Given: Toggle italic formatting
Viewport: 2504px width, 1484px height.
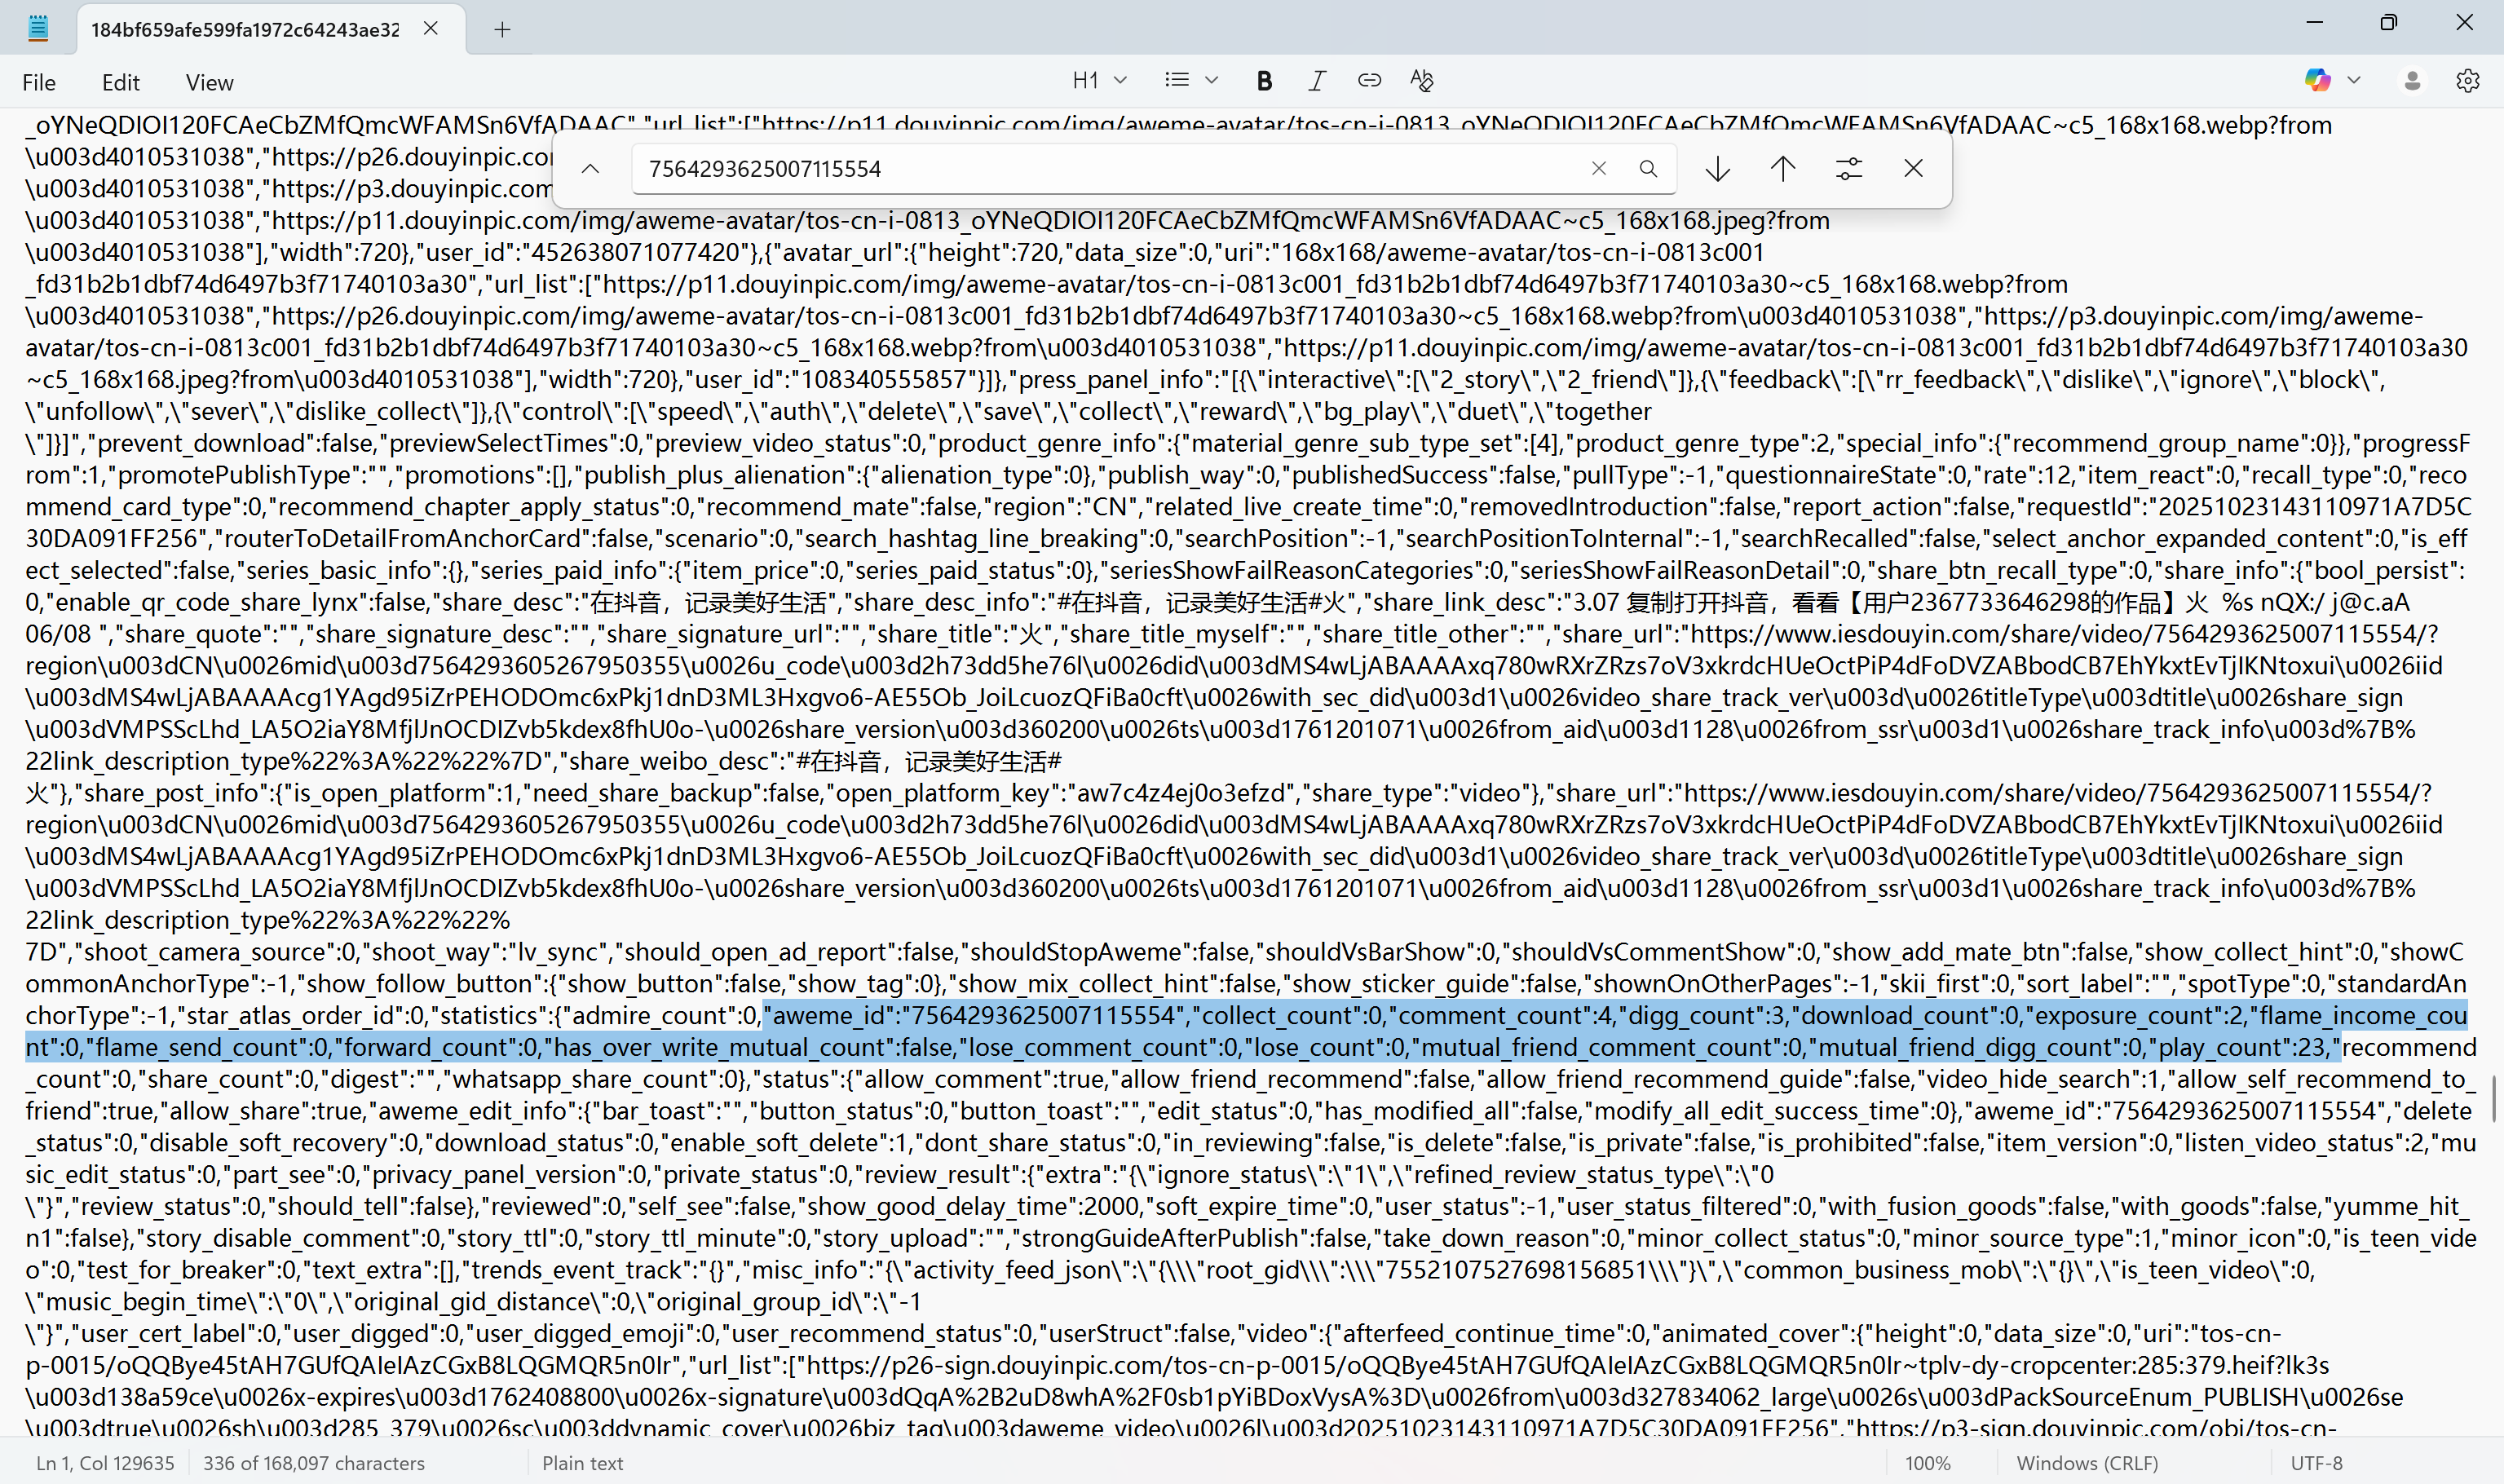Looking at the screenshot, I should (x=1317, y=81).
